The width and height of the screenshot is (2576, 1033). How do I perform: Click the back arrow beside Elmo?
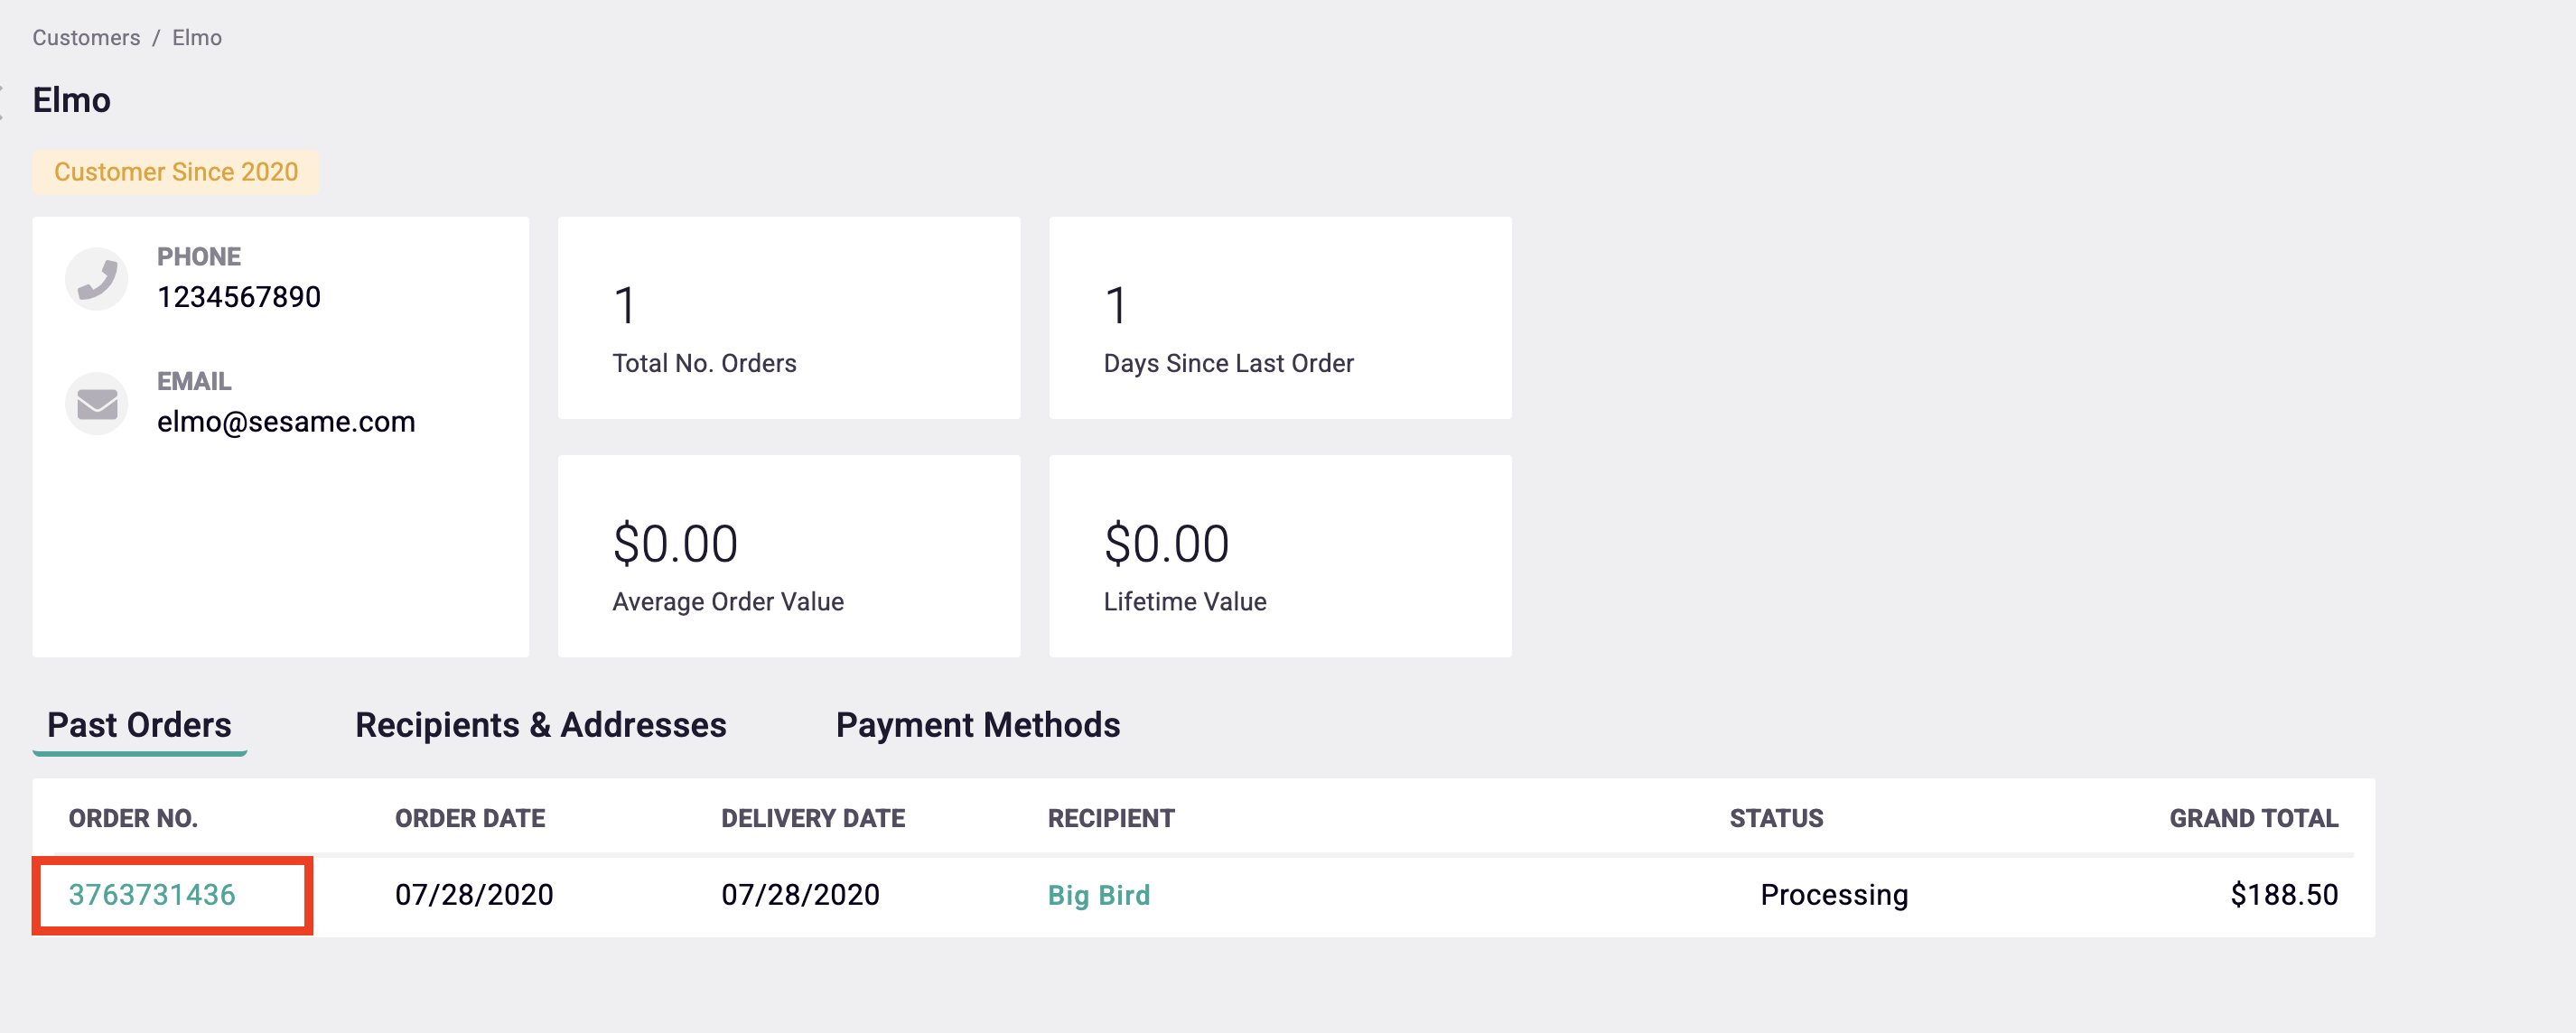(3, 101)
